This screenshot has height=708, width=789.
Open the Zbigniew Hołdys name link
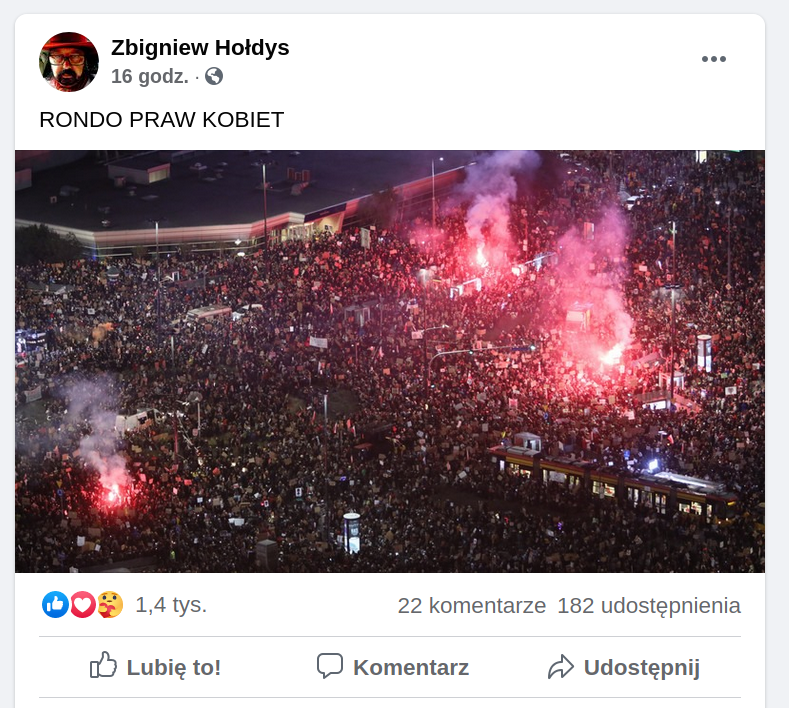coord(200,48)
